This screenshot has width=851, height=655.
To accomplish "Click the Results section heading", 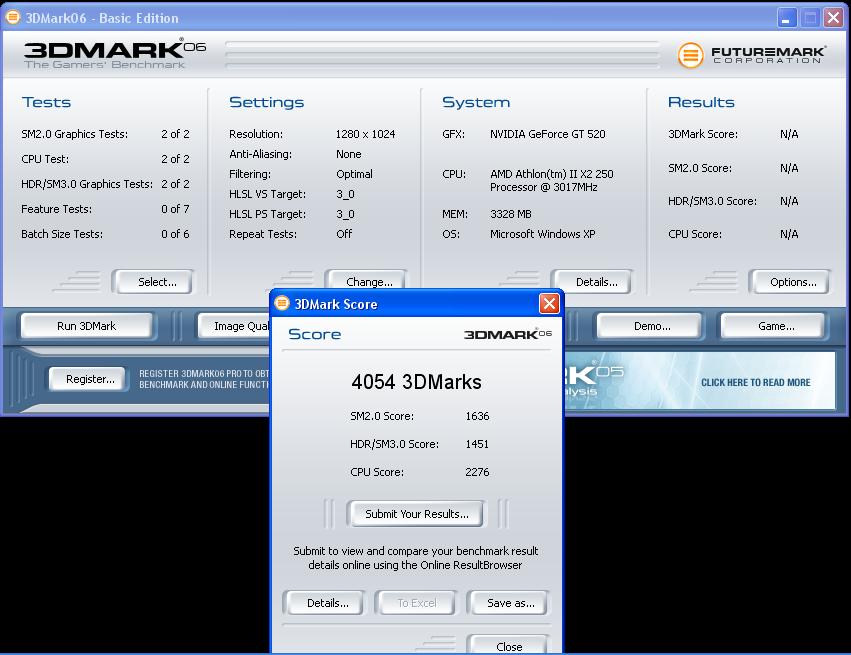I will (x=701, y=102).
